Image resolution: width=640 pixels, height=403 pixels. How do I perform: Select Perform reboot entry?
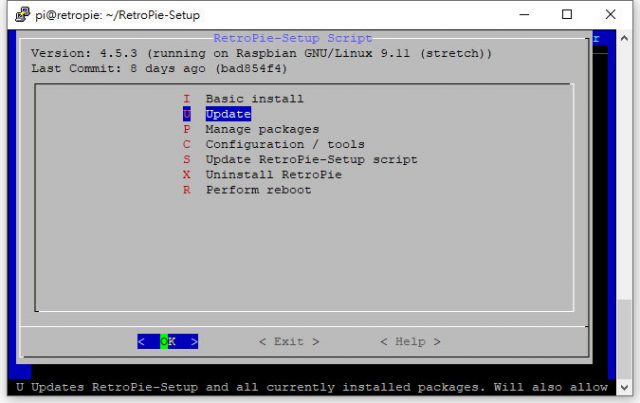tap(258, 190)
